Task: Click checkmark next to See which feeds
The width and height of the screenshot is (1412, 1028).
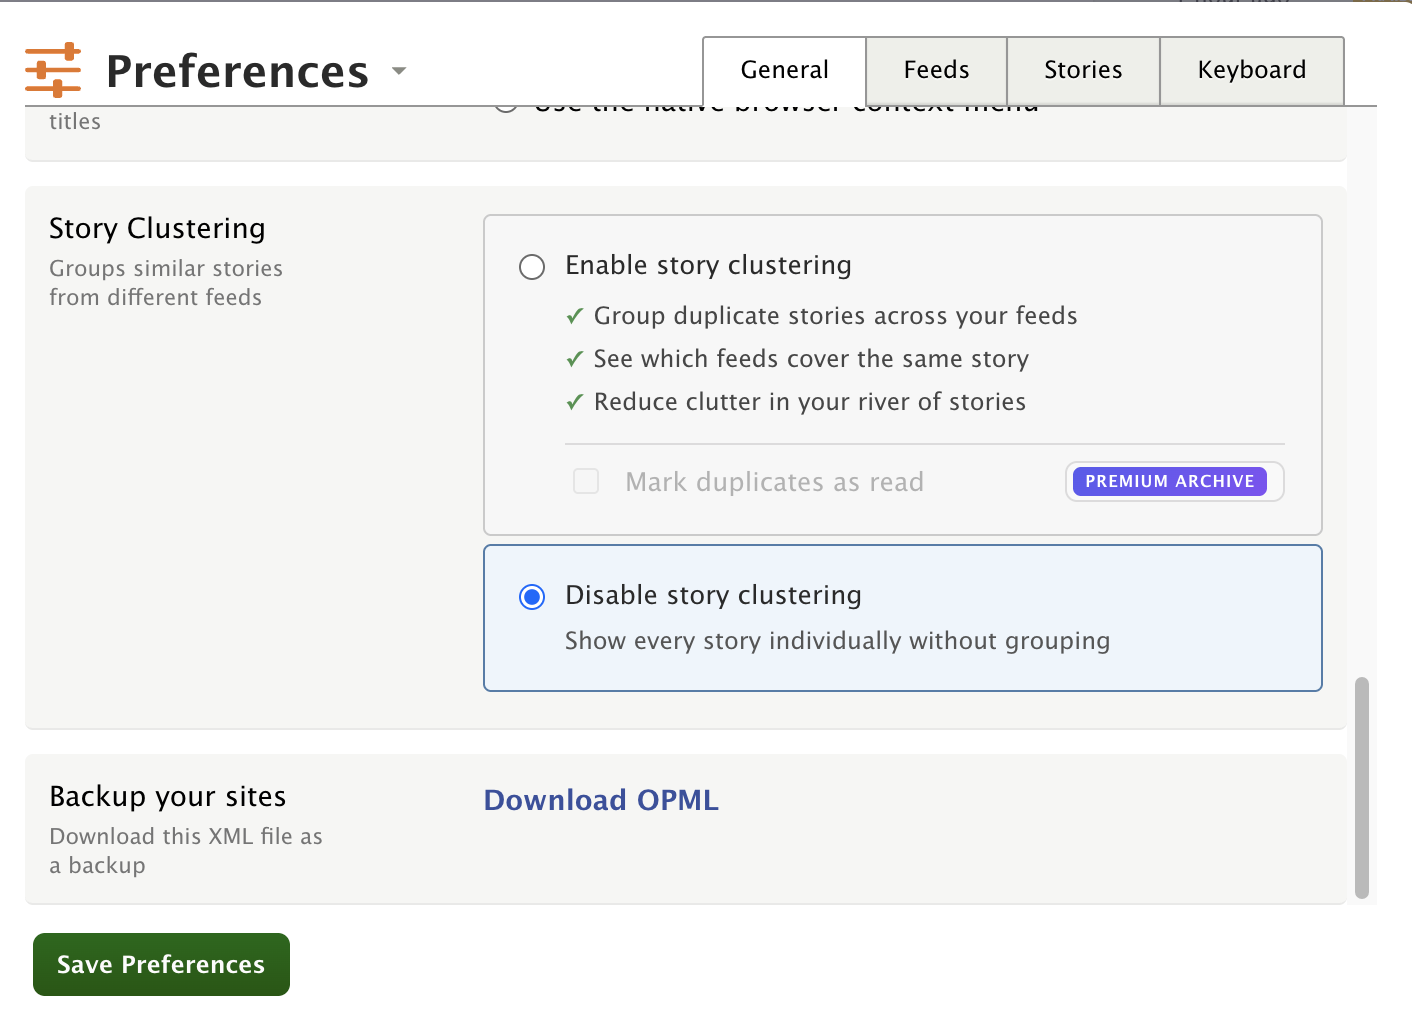Action: [575, 360]
